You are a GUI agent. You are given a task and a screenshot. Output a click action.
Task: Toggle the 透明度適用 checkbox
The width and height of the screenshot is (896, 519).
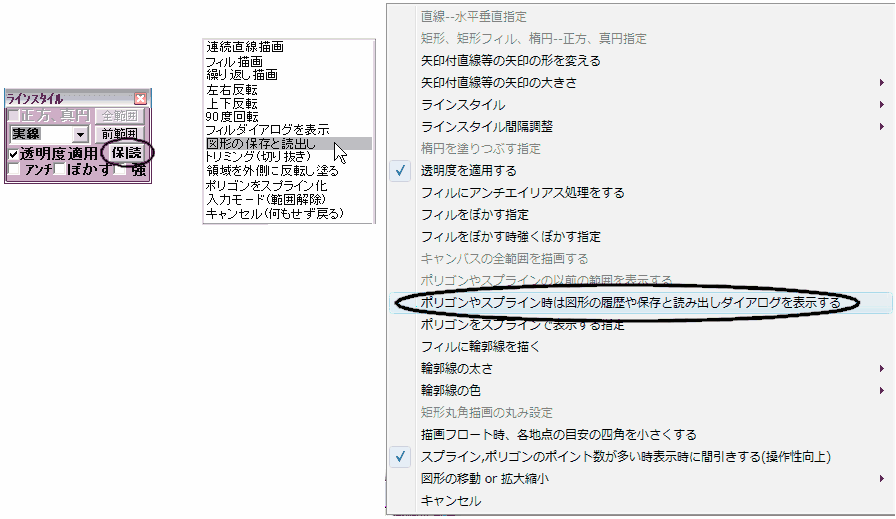point(13,155)
